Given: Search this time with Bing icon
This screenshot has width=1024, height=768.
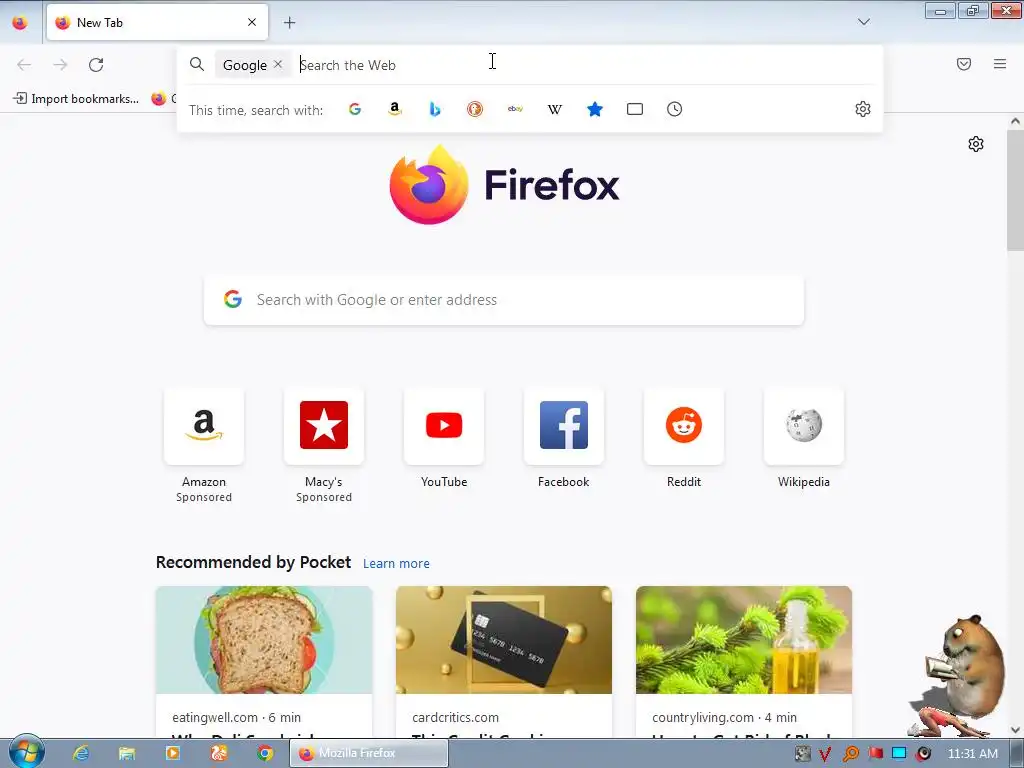Looking at the screenshot, I should [x=435, y=109].
